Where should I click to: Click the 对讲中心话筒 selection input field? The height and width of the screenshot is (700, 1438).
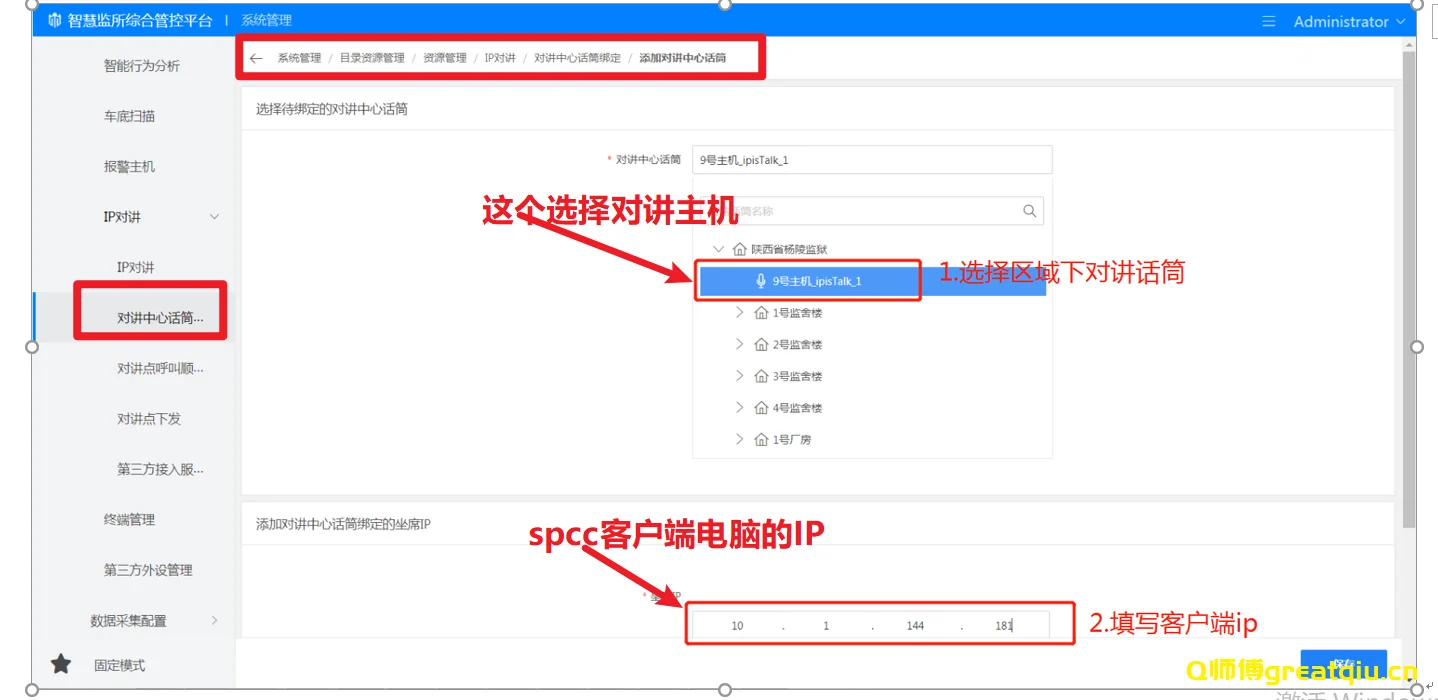tap(871, 160)
